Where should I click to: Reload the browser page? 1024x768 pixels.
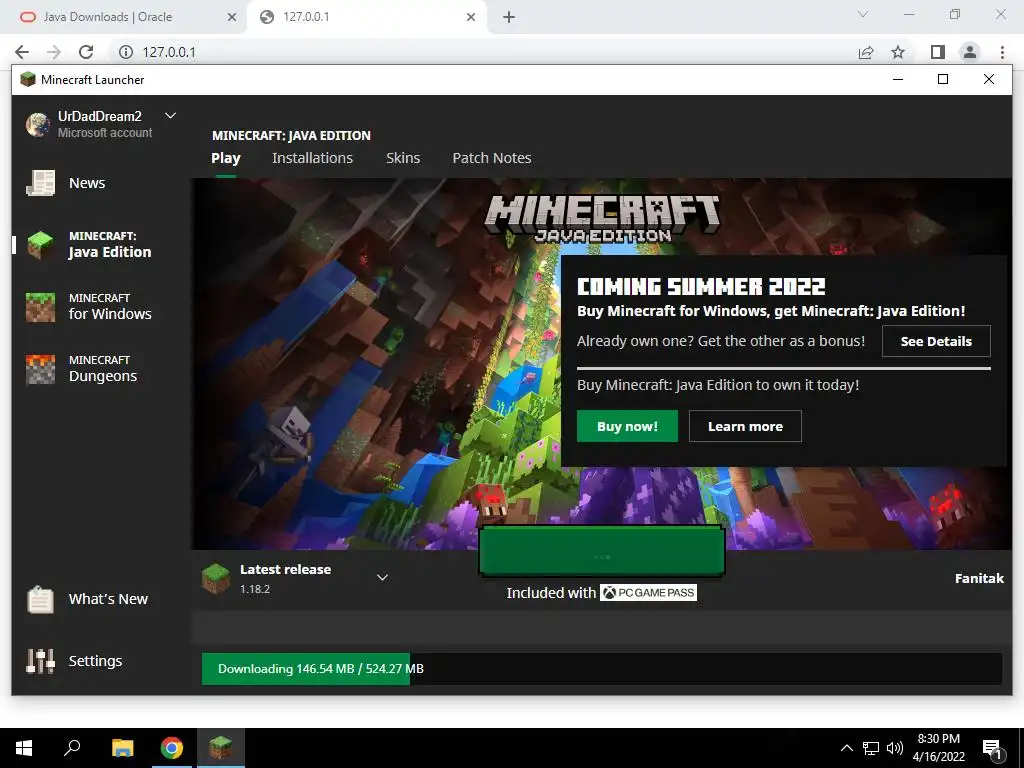click(x=86, y=52)
